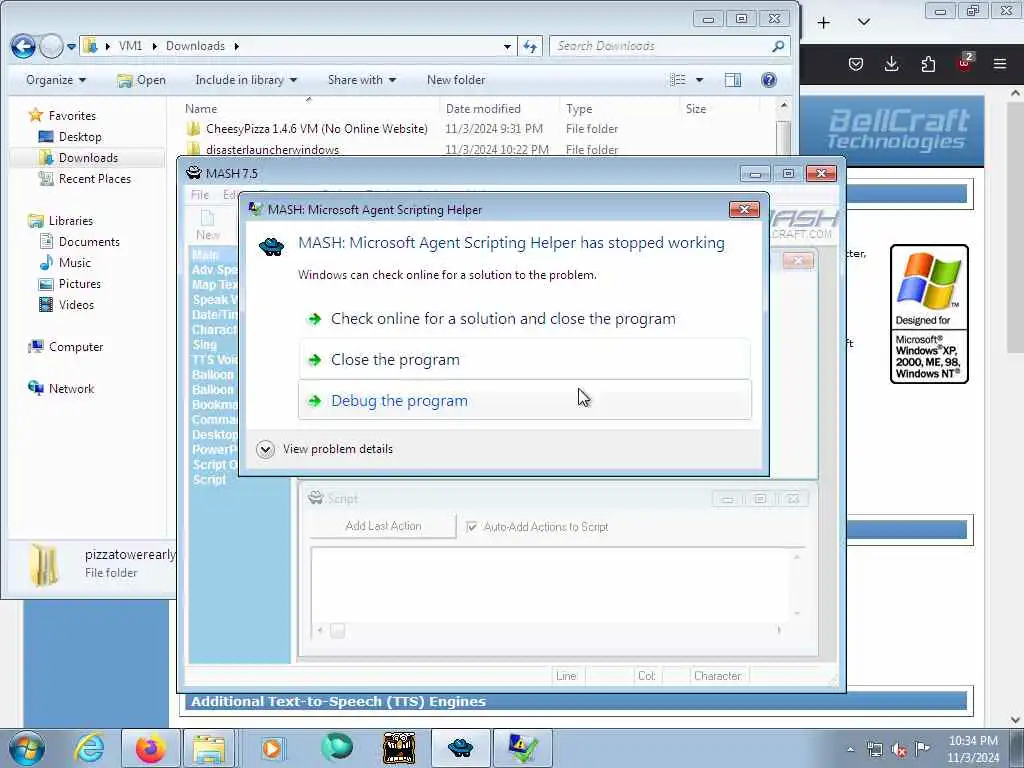Open the Organize menu in Explorer

56,80
